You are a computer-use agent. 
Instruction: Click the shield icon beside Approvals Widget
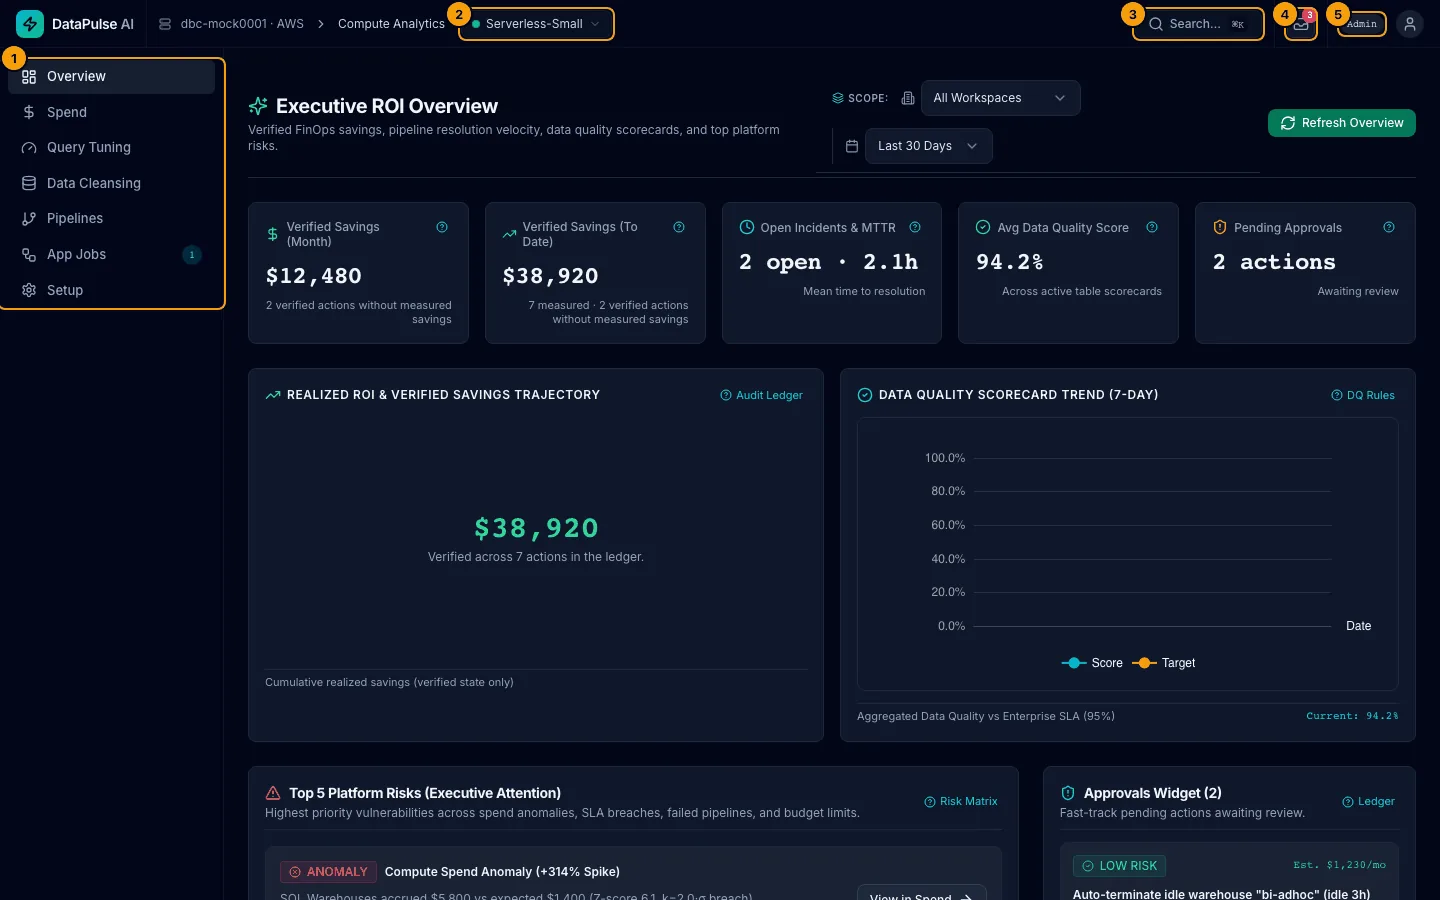1068,793
